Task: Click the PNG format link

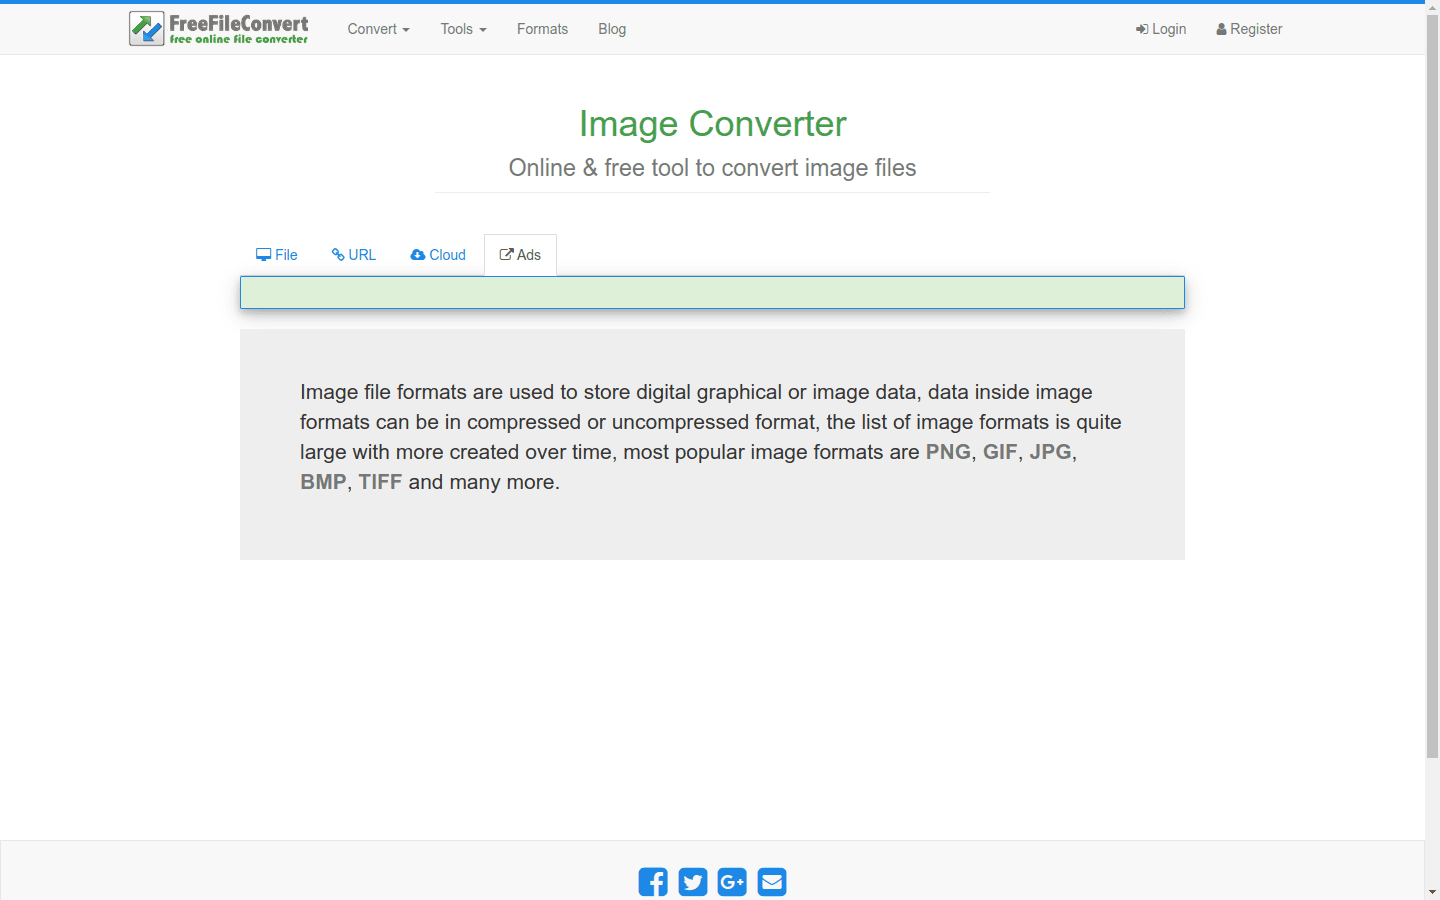Action: coord(948,452)
